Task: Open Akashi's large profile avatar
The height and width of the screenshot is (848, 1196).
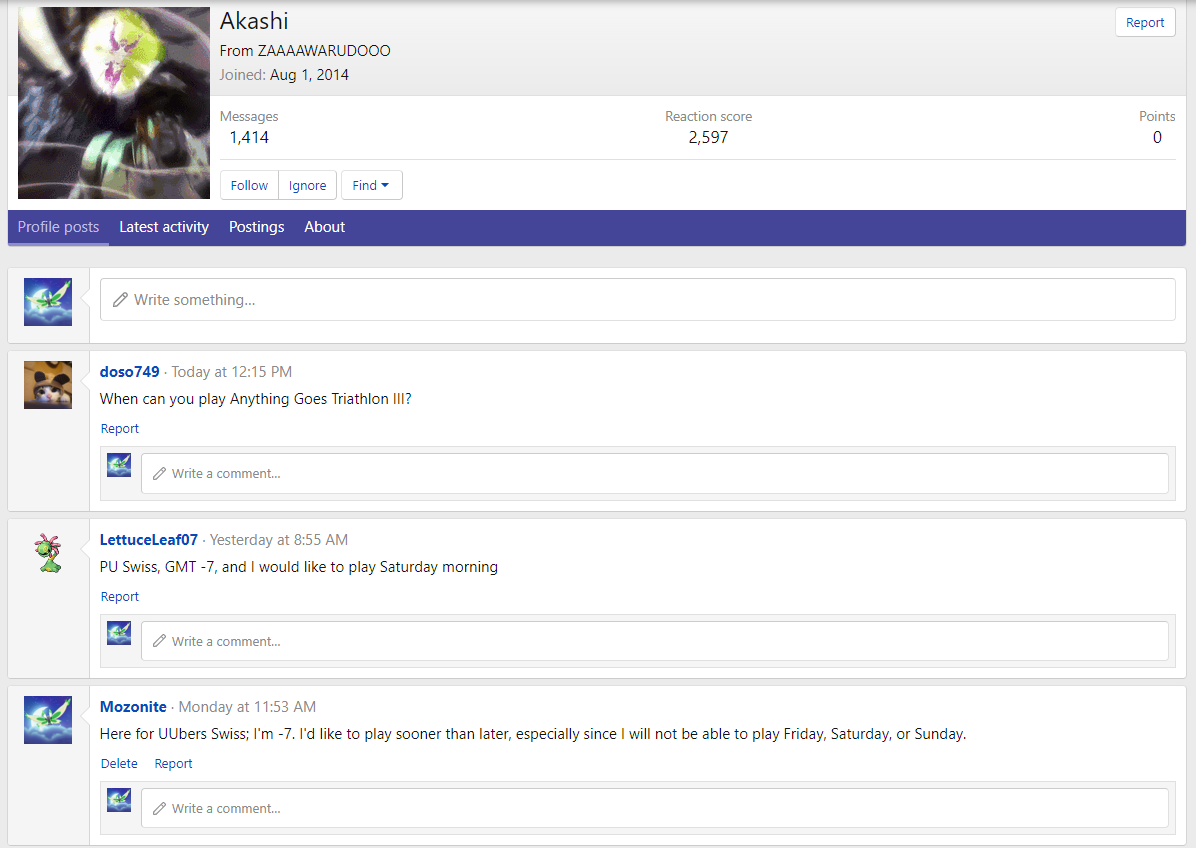Action: coord(114,103)
